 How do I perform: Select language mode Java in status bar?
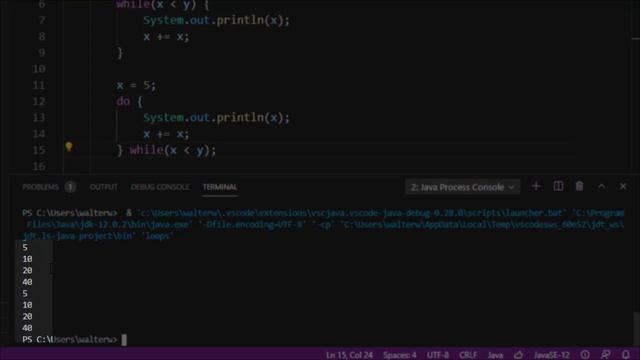495,355
